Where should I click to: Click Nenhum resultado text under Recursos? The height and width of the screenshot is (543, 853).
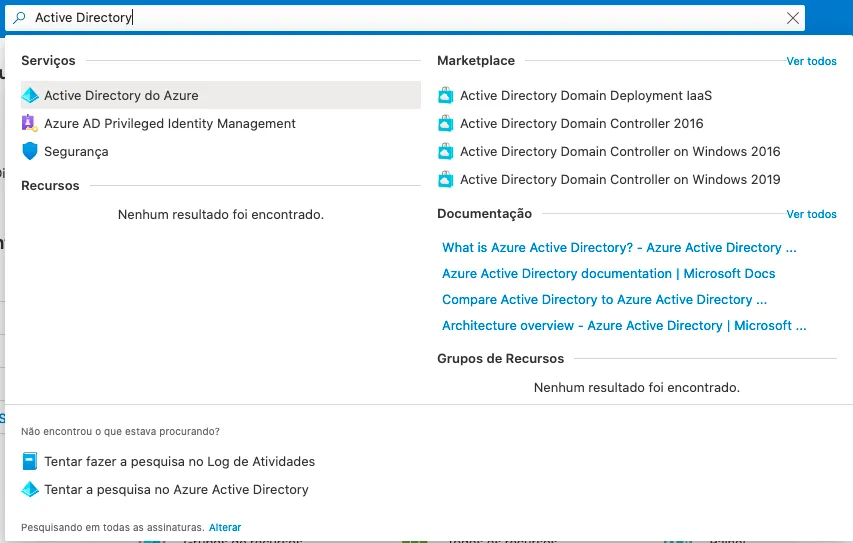[221, 214]
